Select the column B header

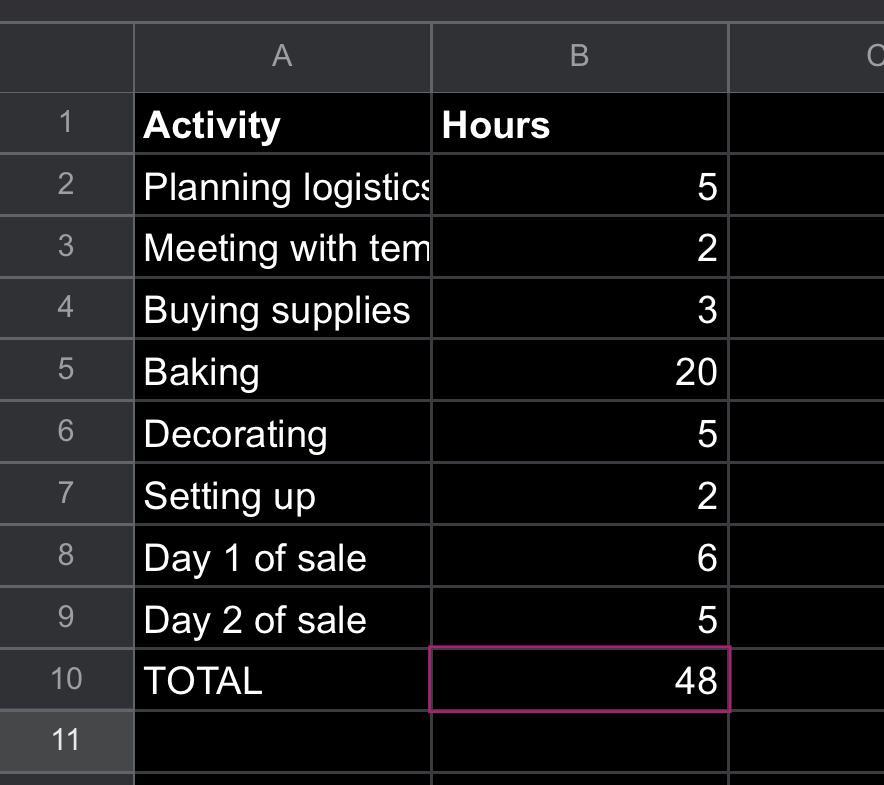pyautogui.click(x=579, y=57)
